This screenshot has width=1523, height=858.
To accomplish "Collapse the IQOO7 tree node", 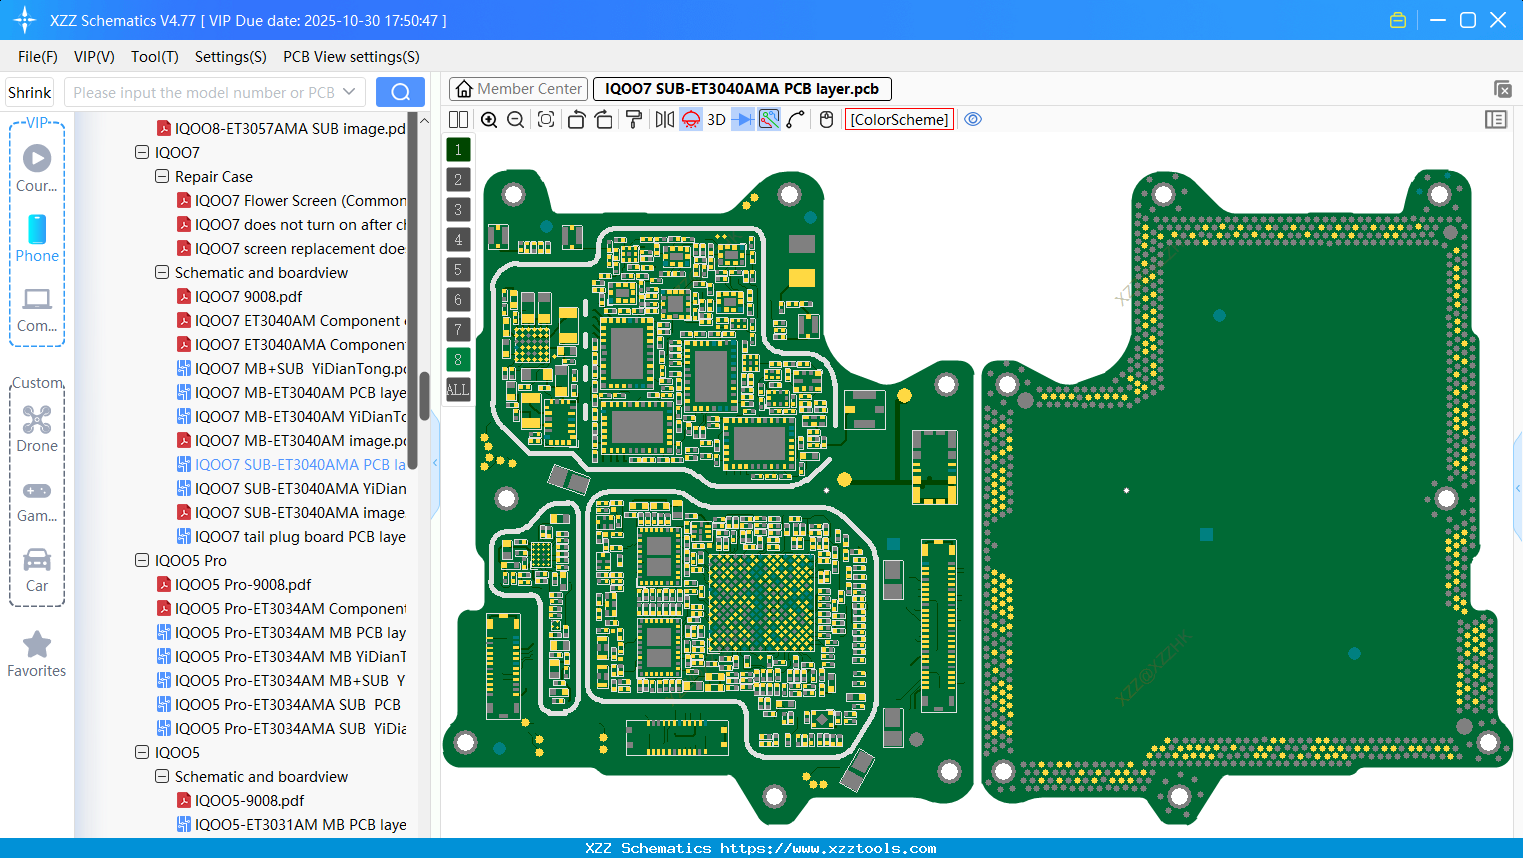I will (x=143, y=152).
